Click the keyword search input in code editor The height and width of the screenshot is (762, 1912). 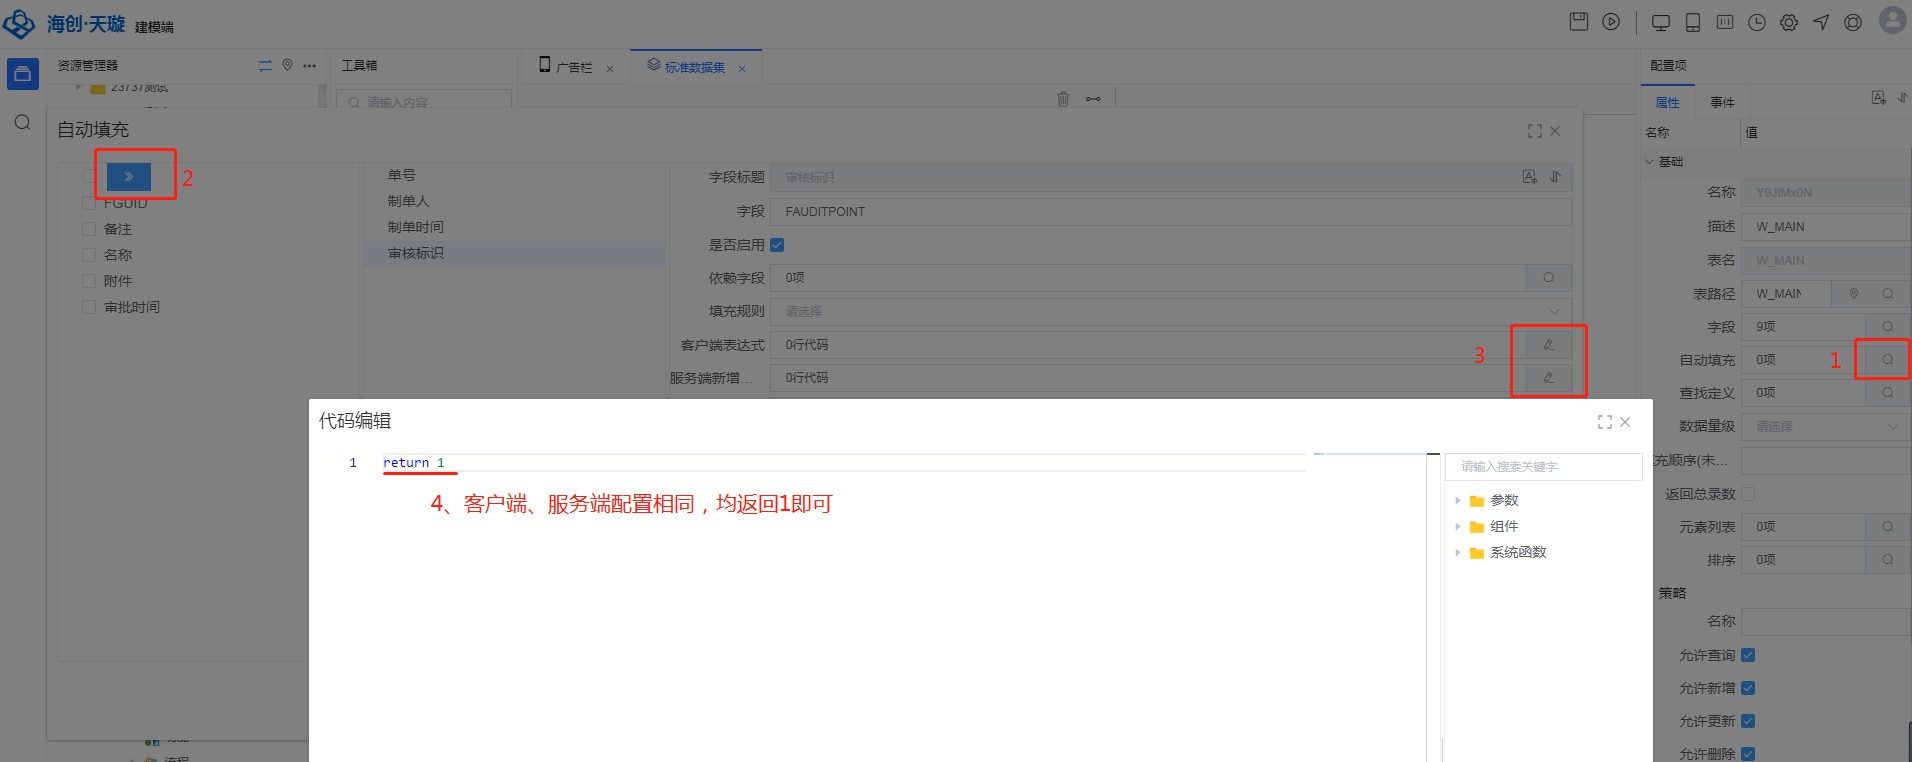tap(1543, 466)
